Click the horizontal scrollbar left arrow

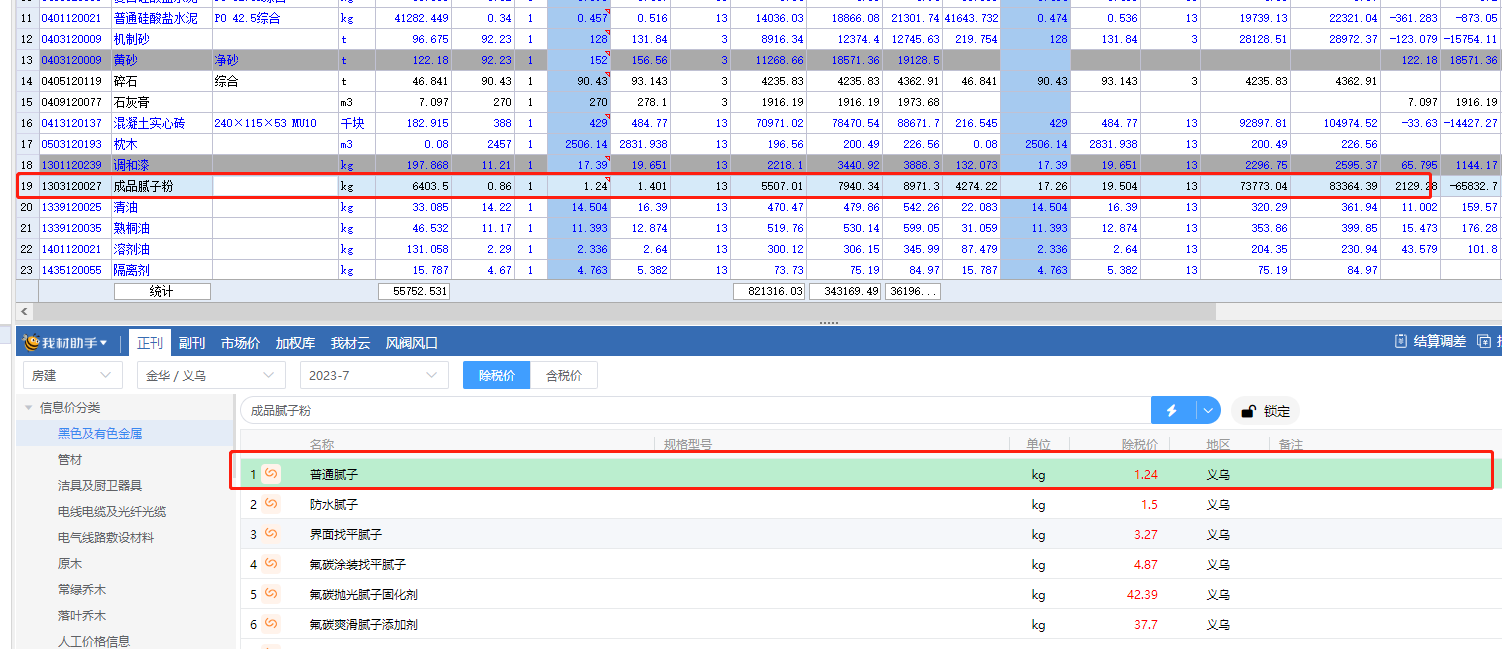click(24, 312)
